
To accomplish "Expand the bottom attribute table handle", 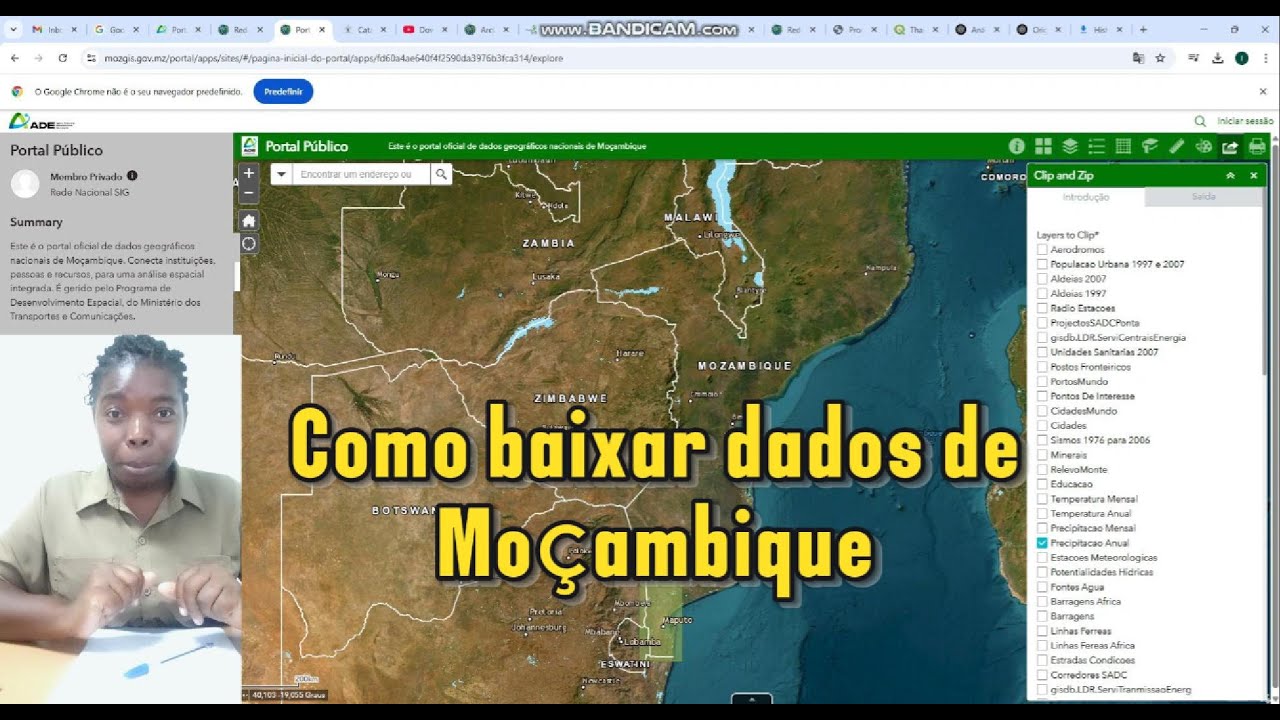I will point(751,698).
